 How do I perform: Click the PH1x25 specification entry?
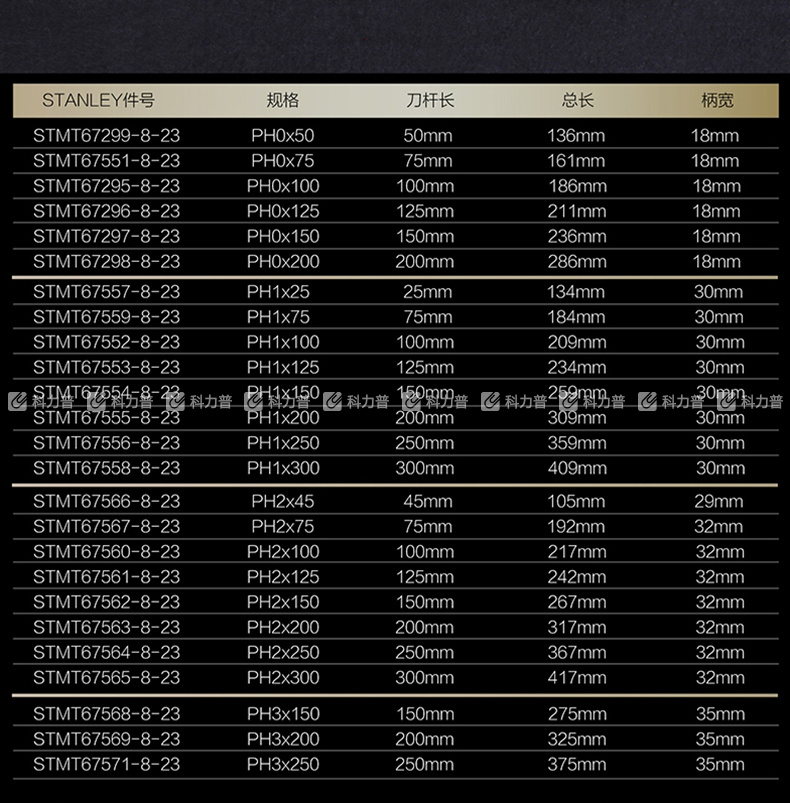[278, 292]
